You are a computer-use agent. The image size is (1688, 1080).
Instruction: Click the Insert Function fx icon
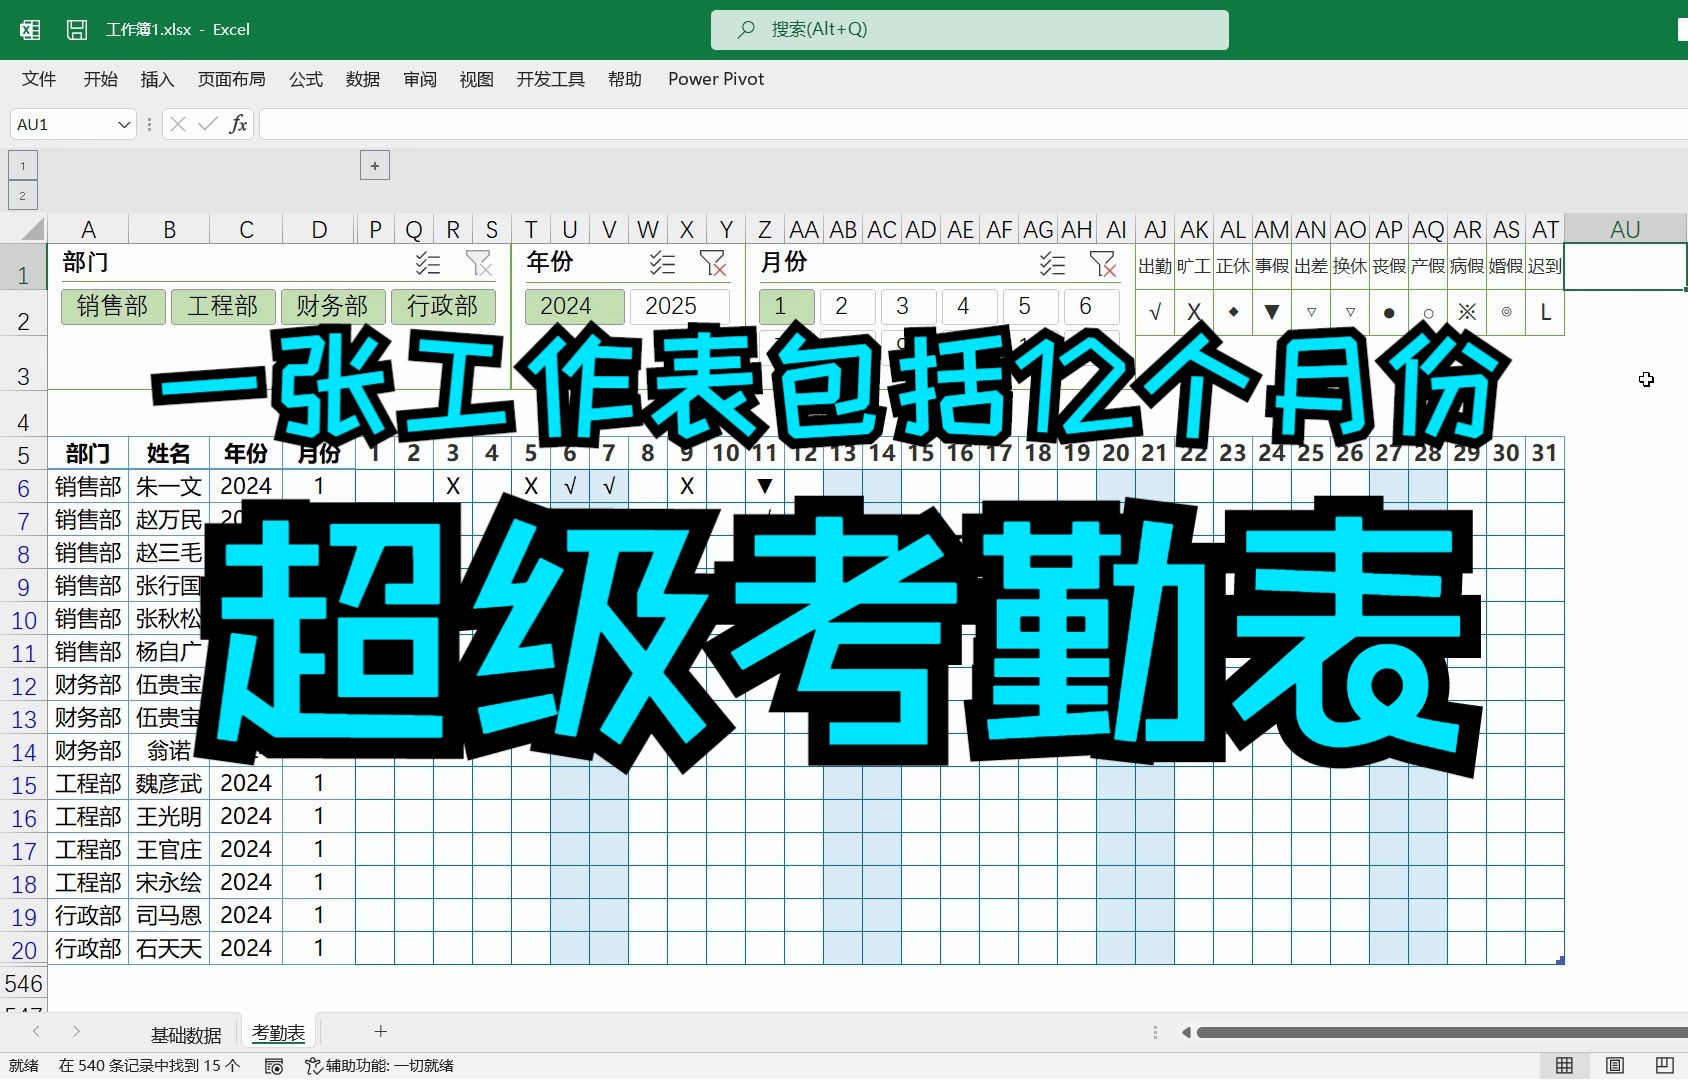[238, 124]
